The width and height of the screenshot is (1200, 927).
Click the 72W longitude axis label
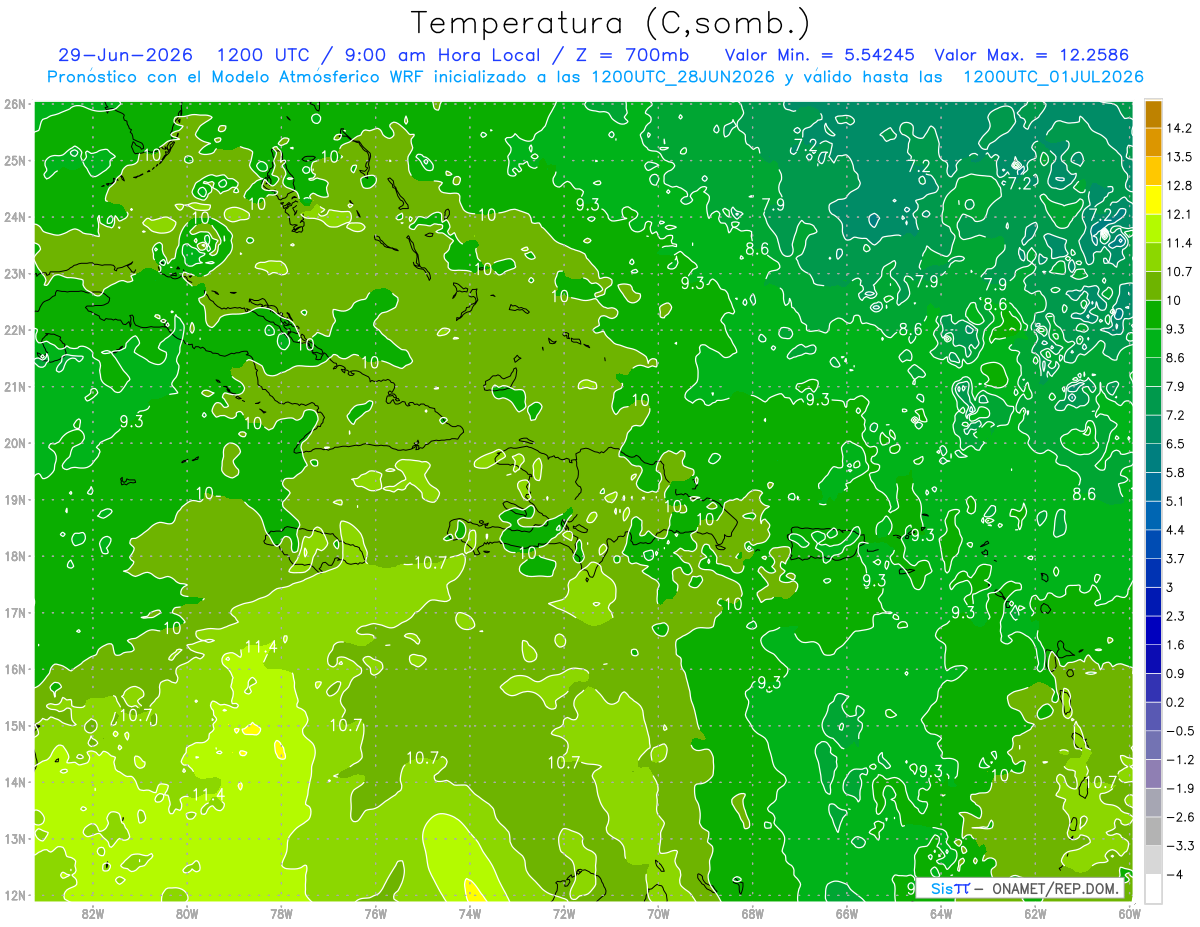coord(564,912)
